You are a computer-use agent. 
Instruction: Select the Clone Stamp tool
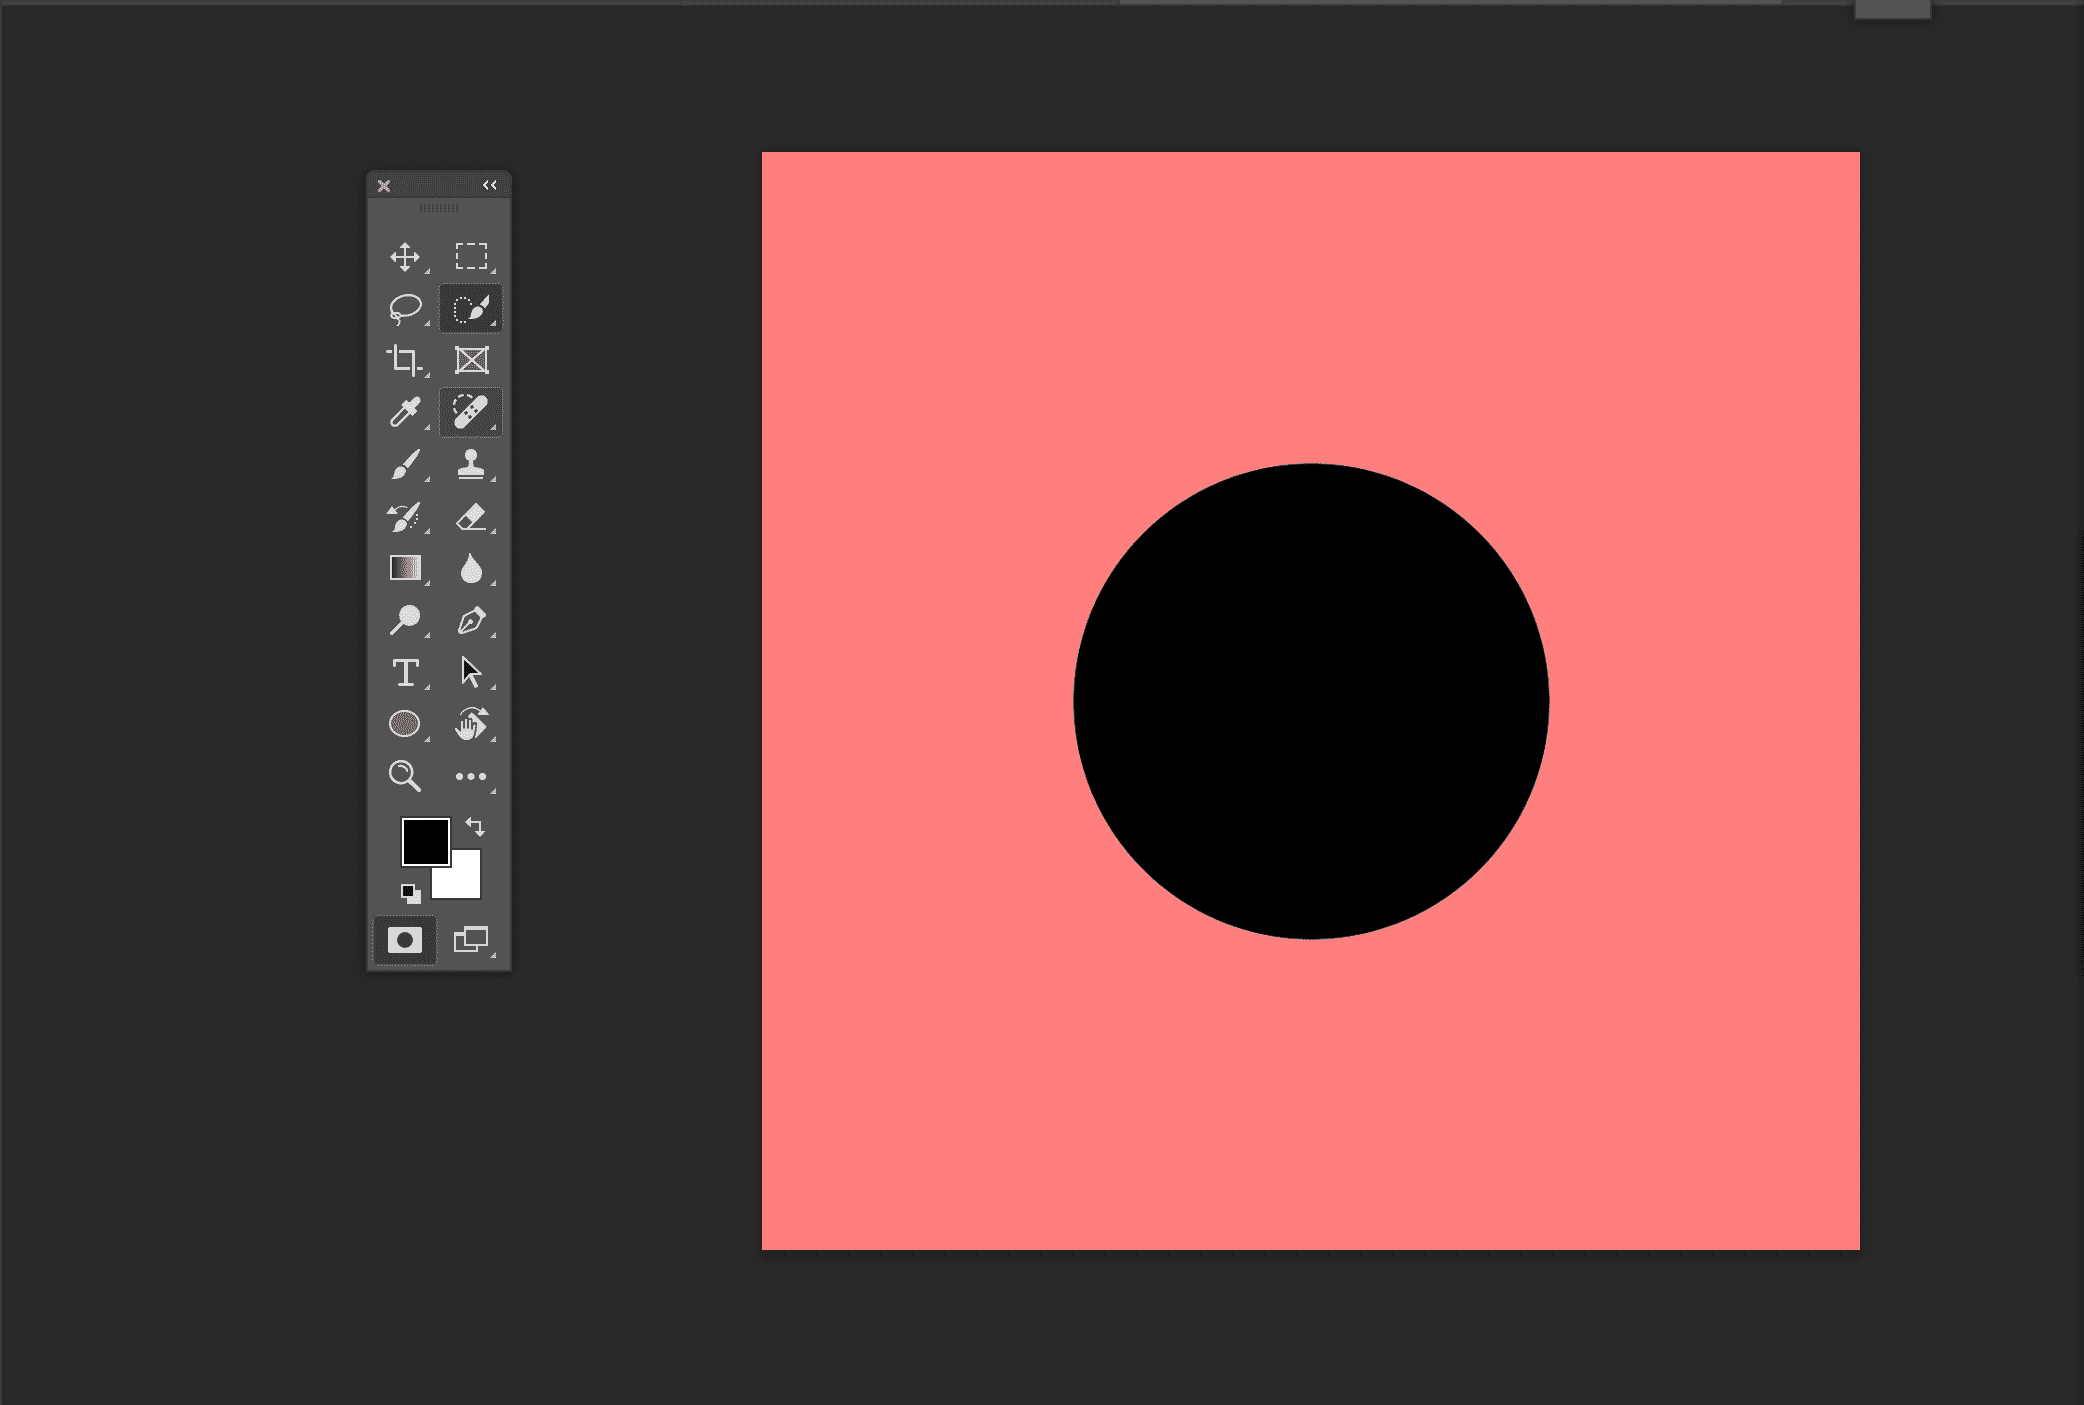(471, 465)
